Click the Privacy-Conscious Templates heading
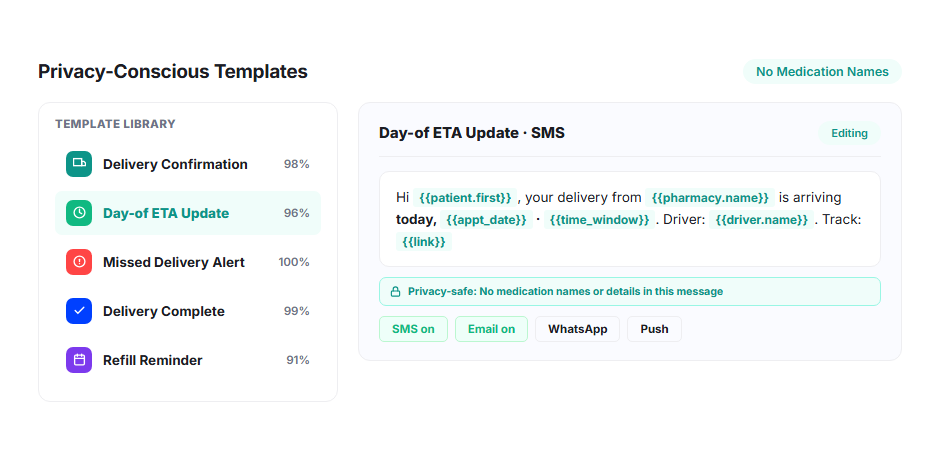940x460 pixels. click(x=173, y=72)
